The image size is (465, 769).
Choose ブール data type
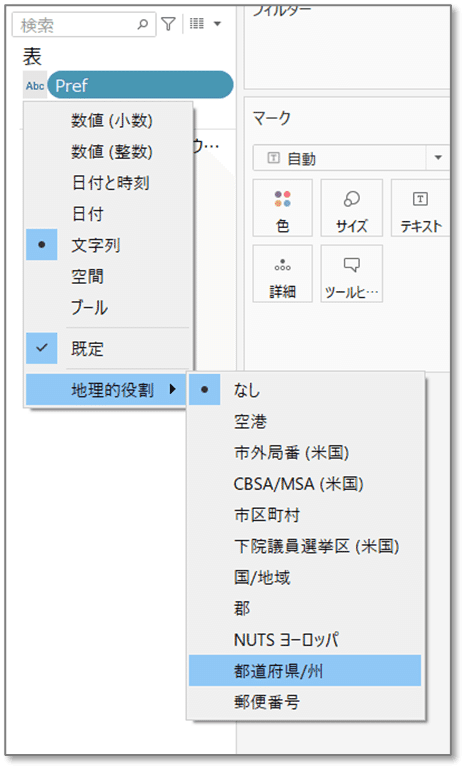coord(108,308)
